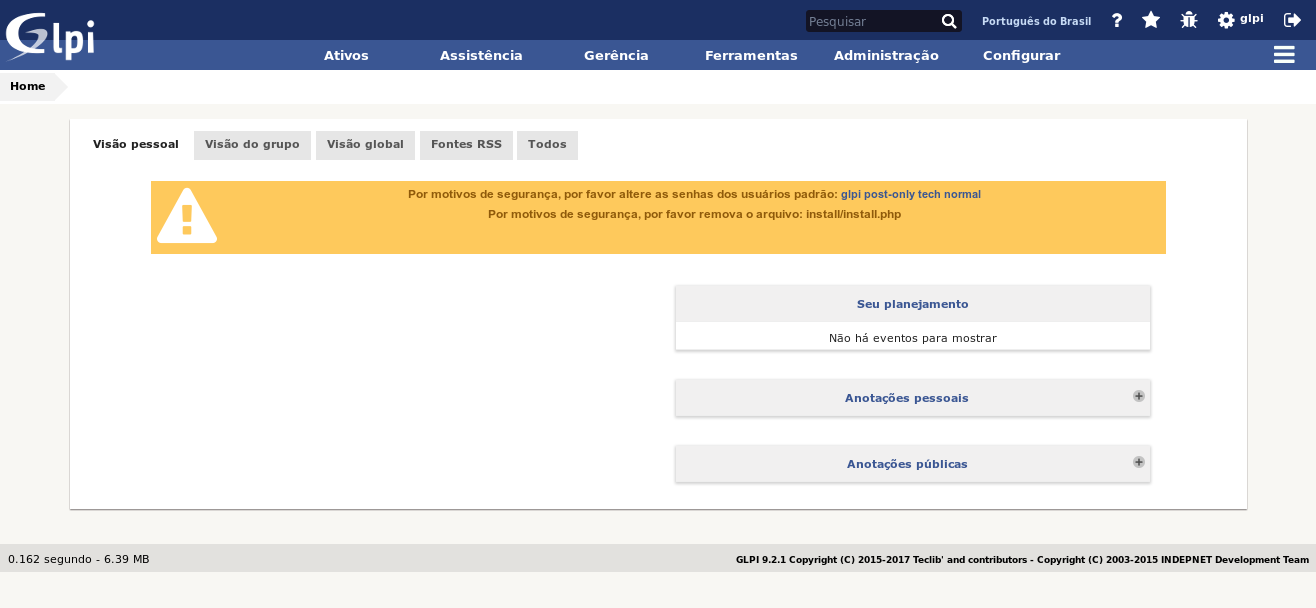Image resolution: width=1316 pixels, height=608 pixels.
Task: Click the Português do Brasil language link
Action: pyautogui.click(x=1036, y=21)
